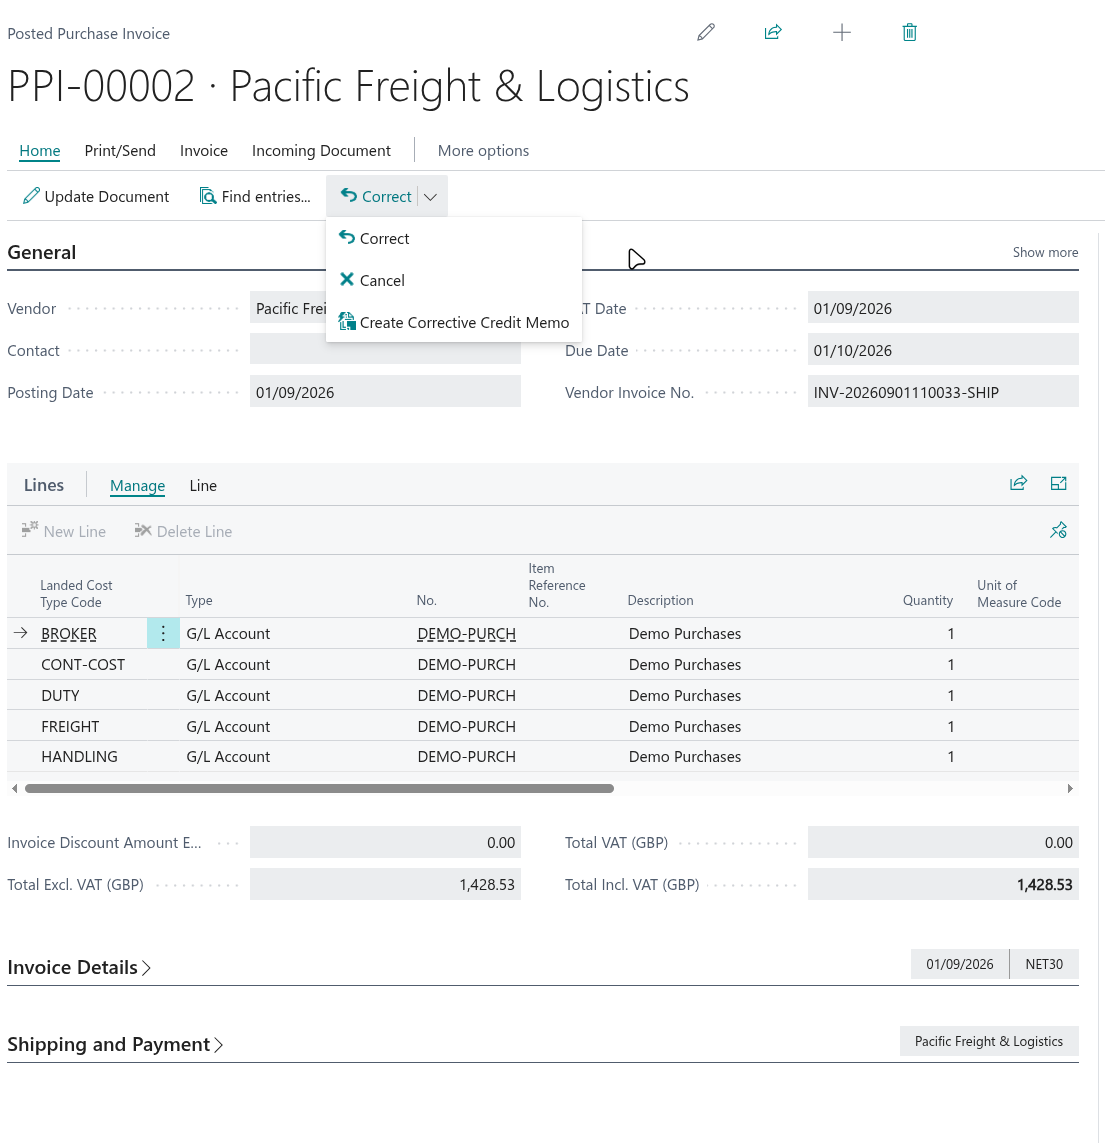This screenshot has height=1143, width=1105.
Task: Click the pencil edit icon in header
Action: pos(706,32)
